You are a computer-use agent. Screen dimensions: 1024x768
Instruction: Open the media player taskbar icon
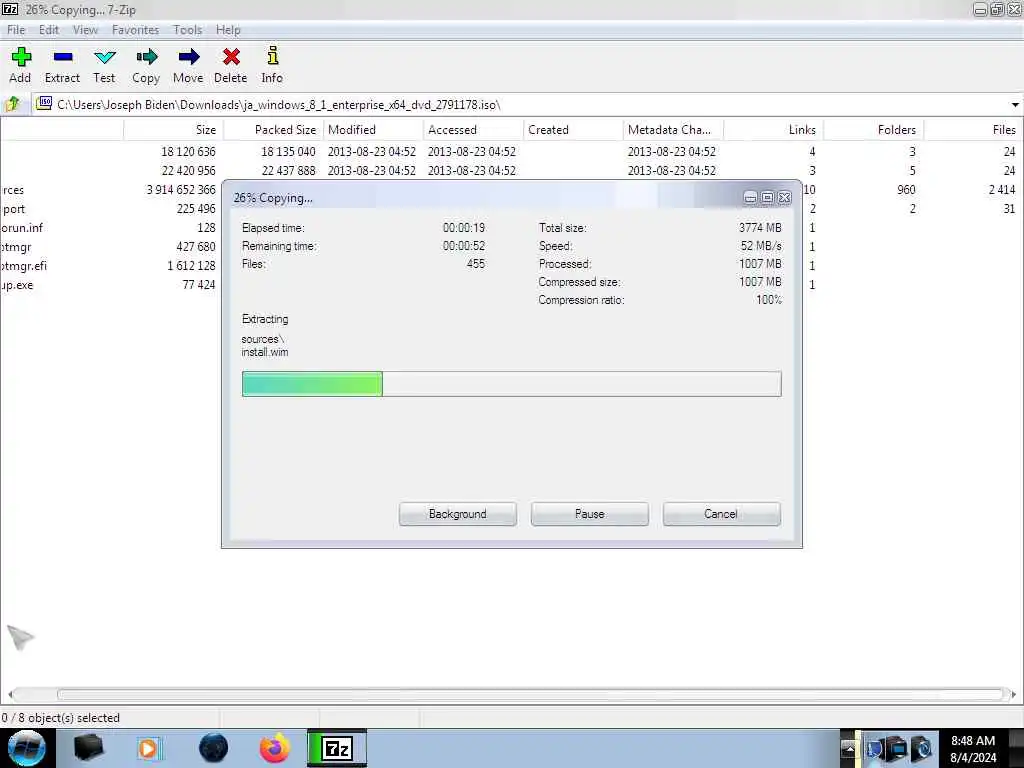coord(149,748)
